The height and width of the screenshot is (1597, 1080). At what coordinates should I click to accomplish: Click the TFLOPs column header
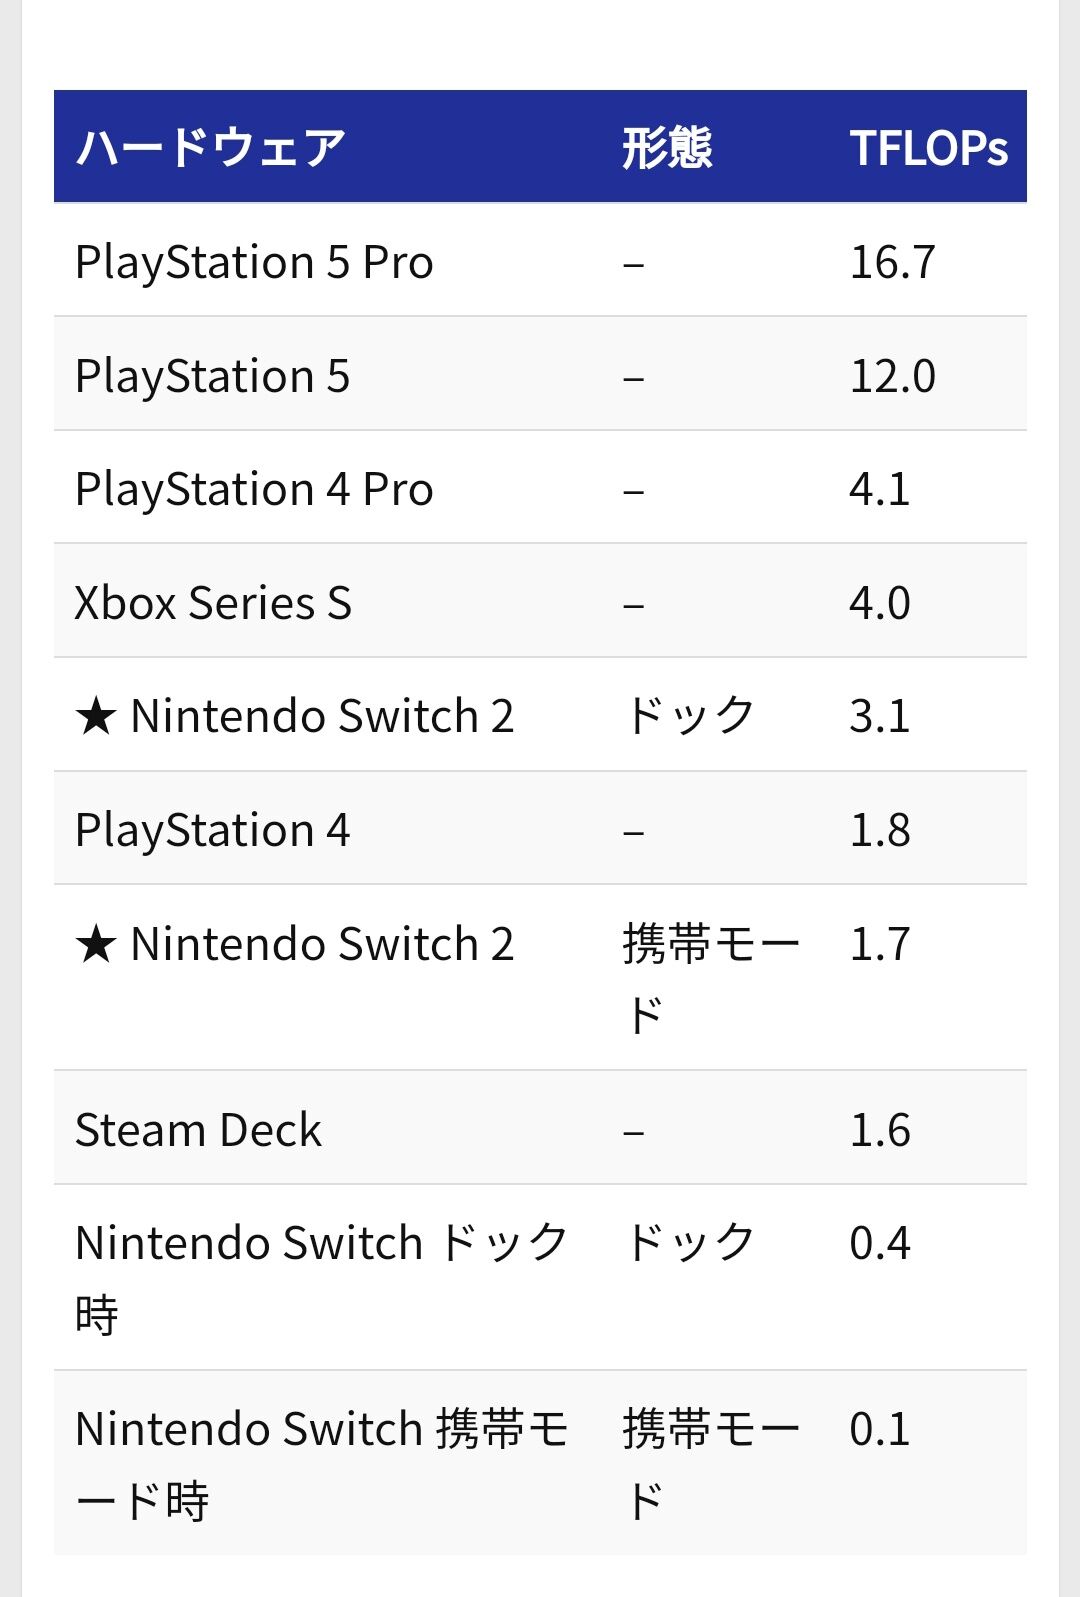tap(928, 148)
